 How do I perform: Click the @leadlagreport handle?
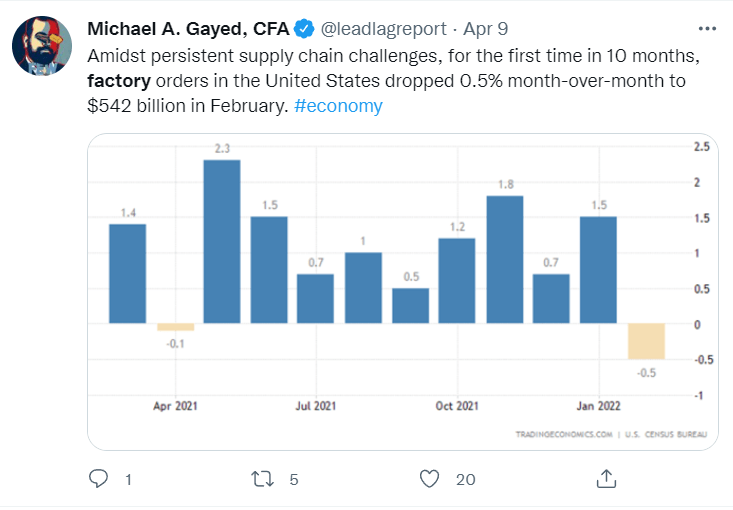tap(385, 27)
